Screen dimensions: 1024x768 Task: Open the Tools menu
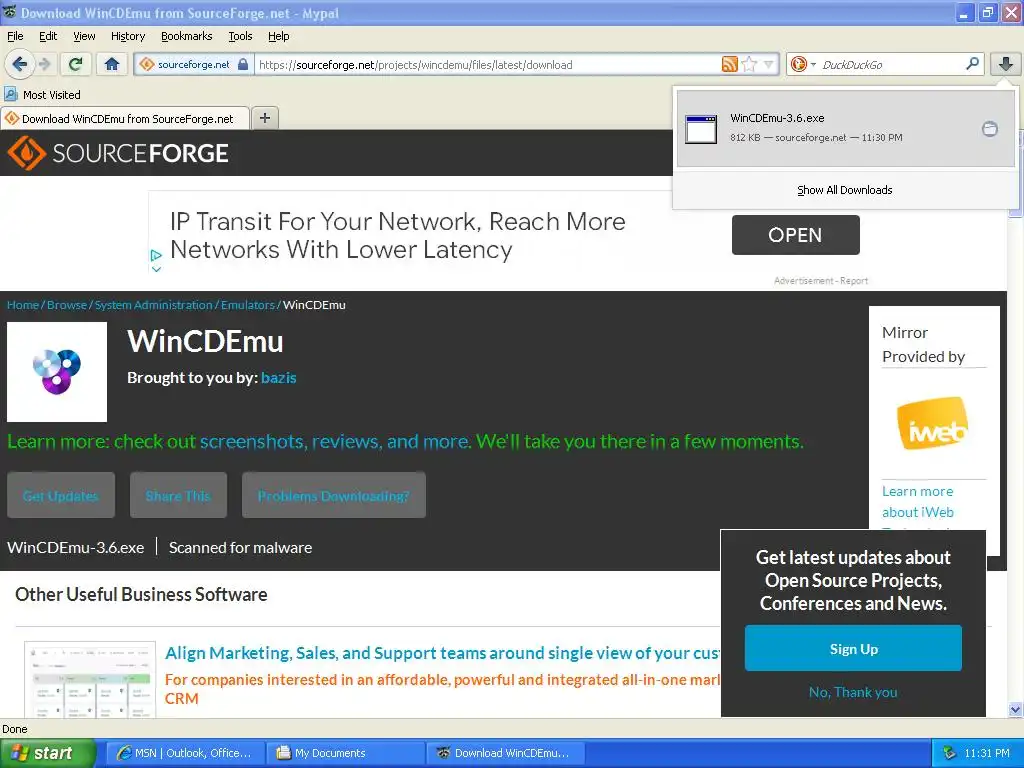pyautogui.click(x=240, y=36)
